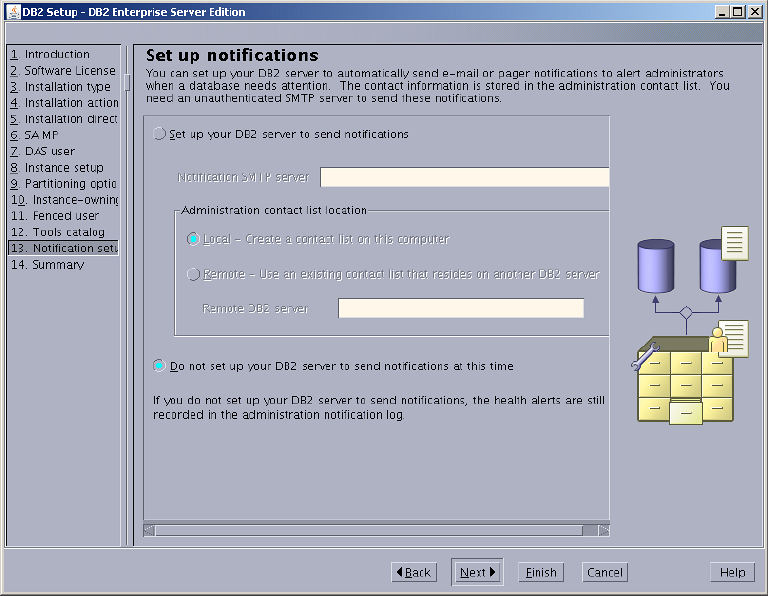Close the DB2 Setup window
This screenshot has width=768, height=596.
[x=755, y=12]
